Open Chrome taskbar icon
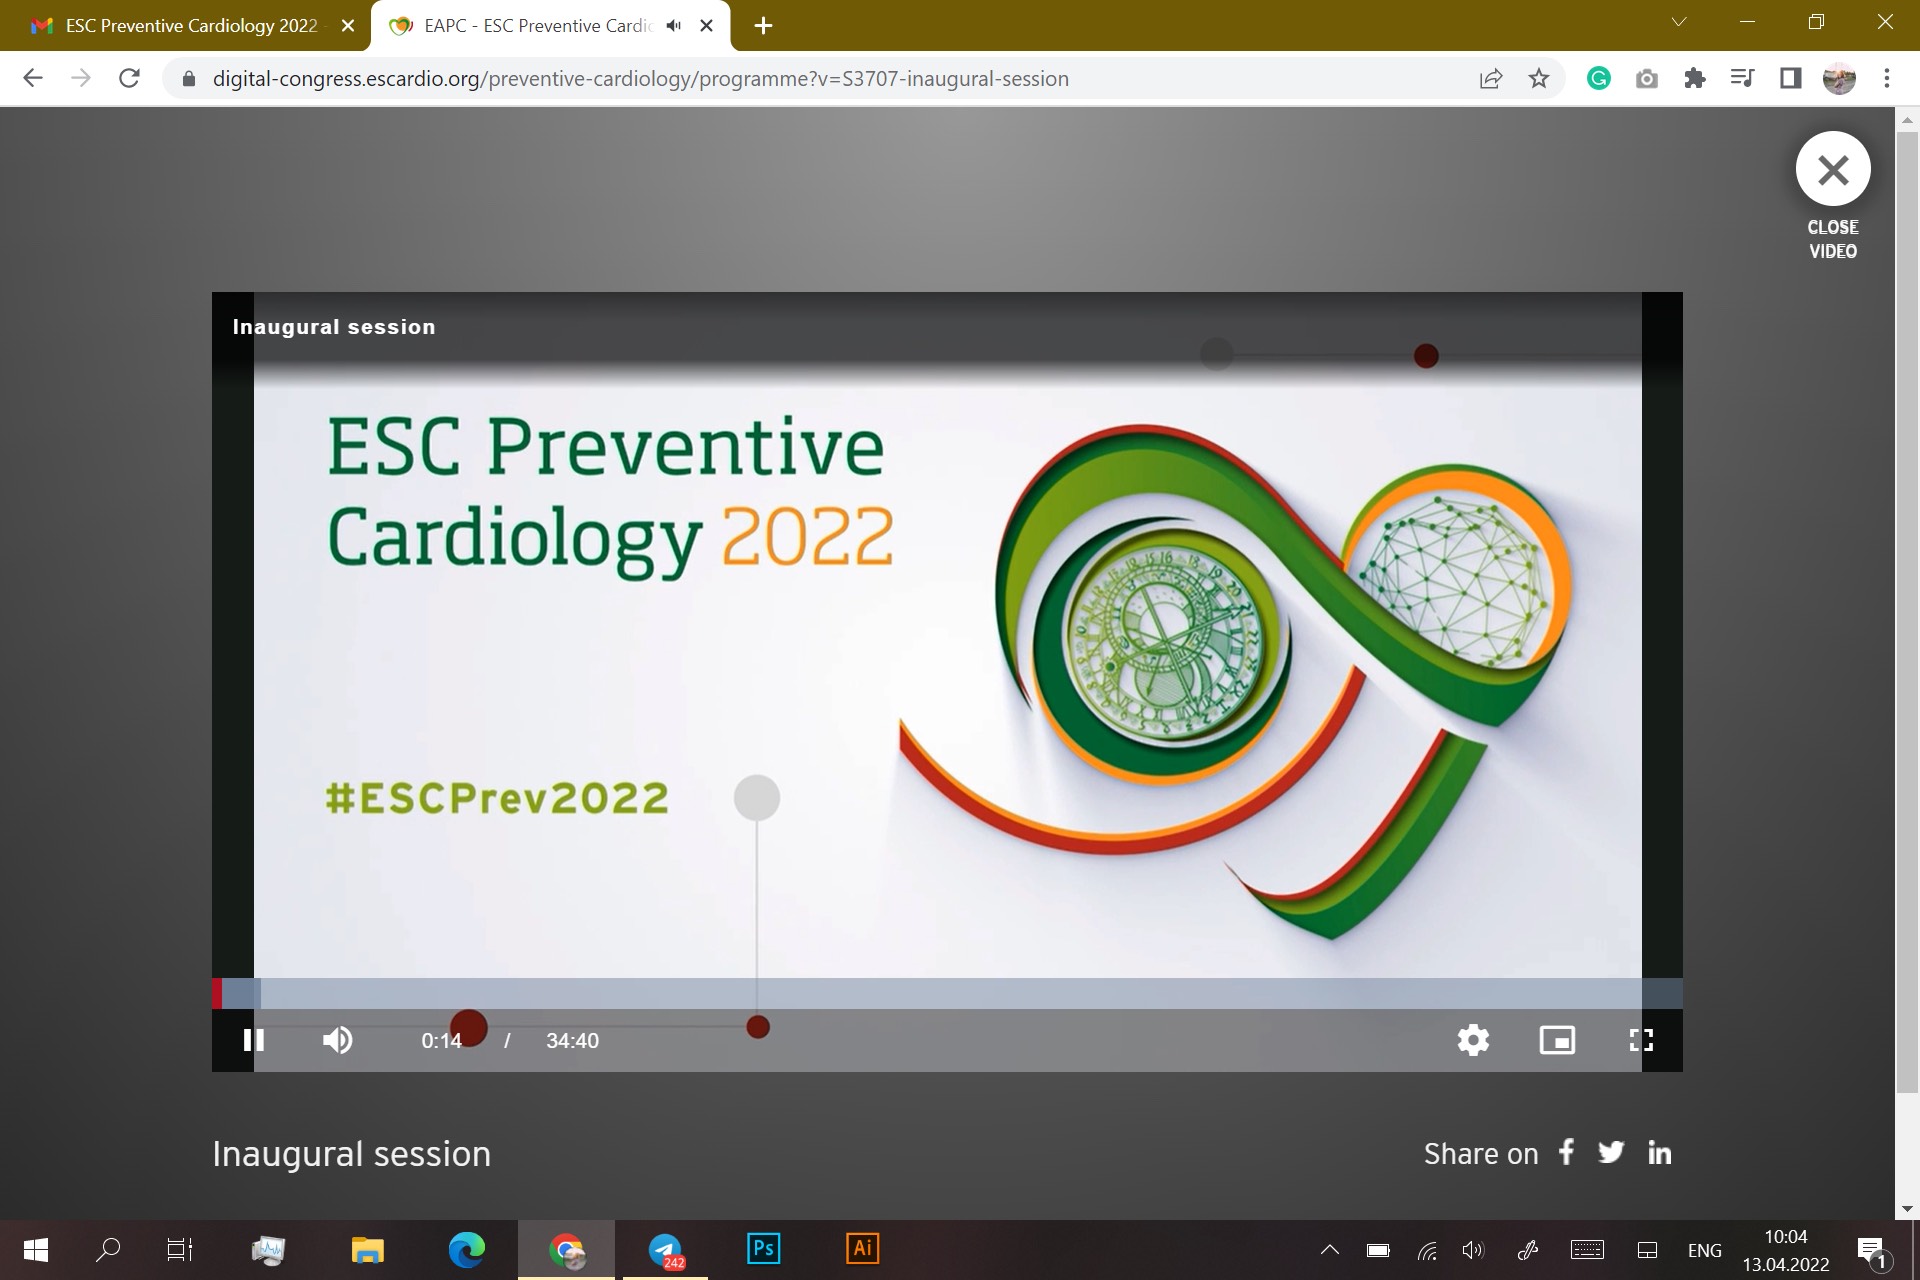Screen dimensions: 1920x1280 click(566, 1250)
